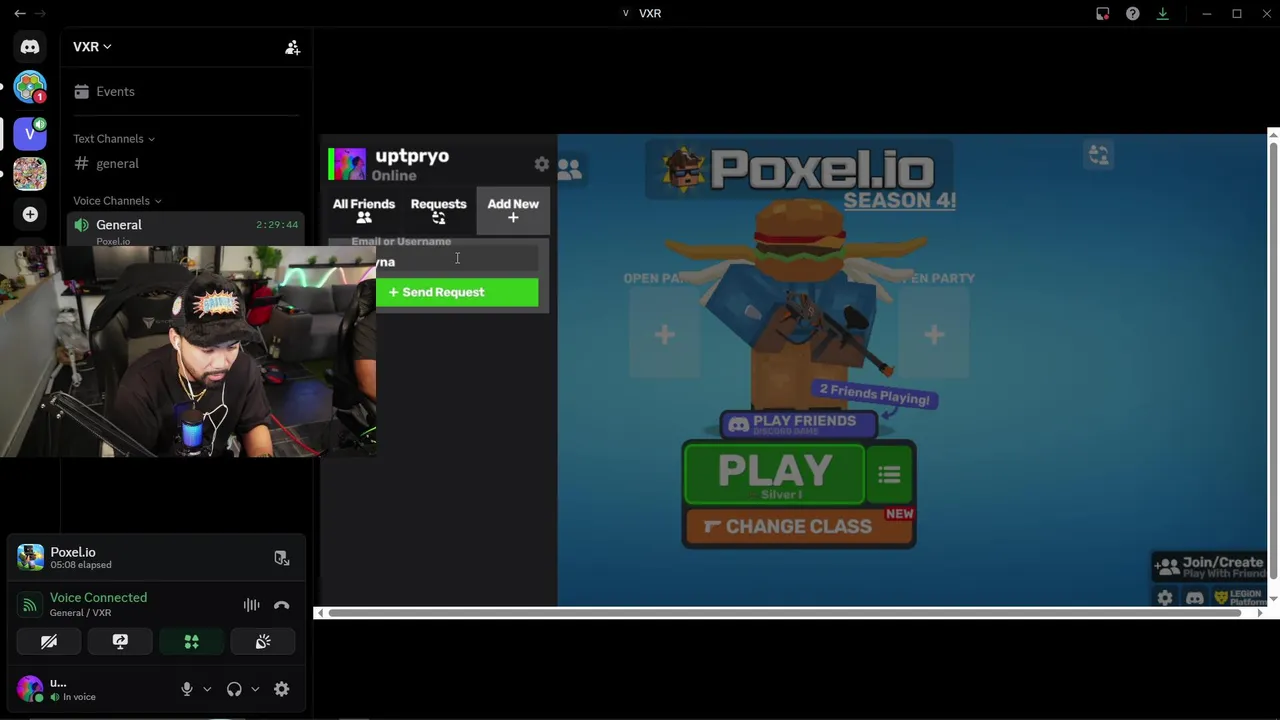Click the webcam video thumbnail
Screen dimensions: 1280x720
click(x=188, y=350)
